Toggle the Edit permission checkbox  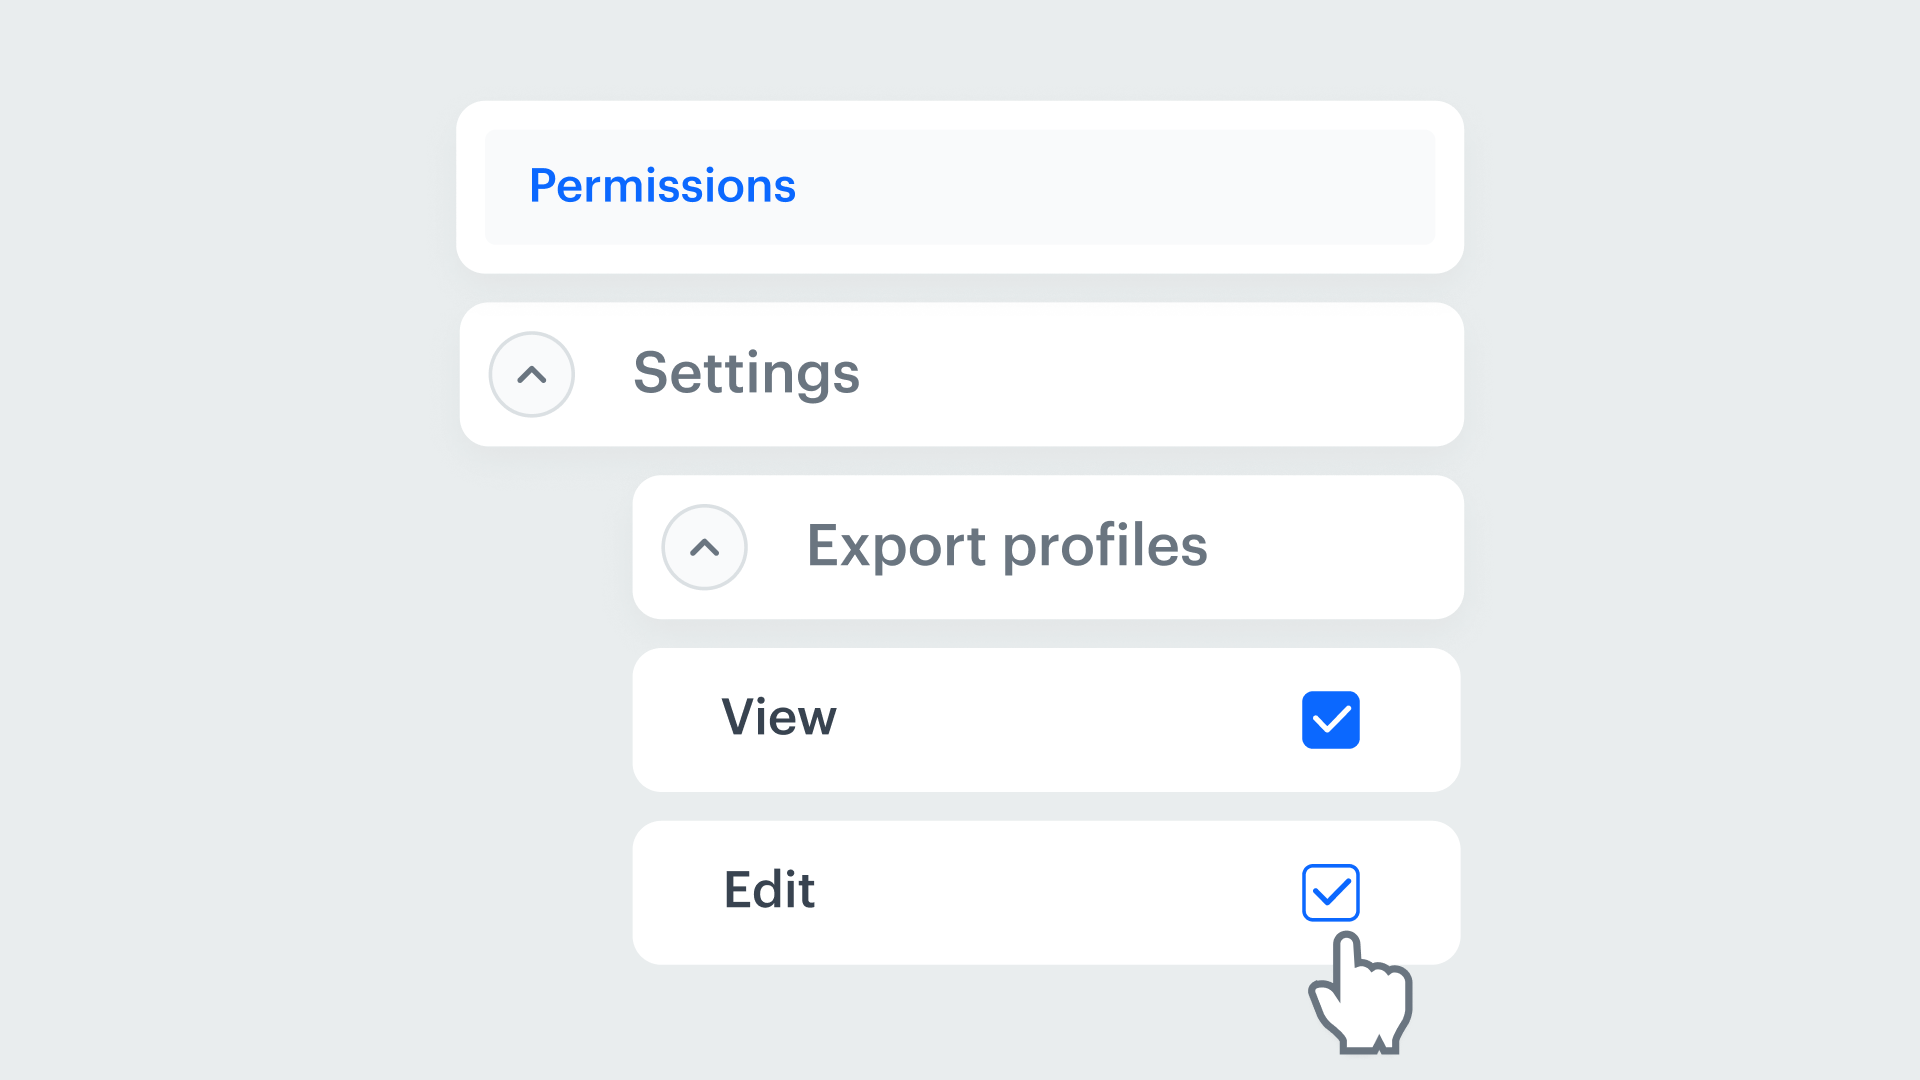click(x=1330, y=892)
